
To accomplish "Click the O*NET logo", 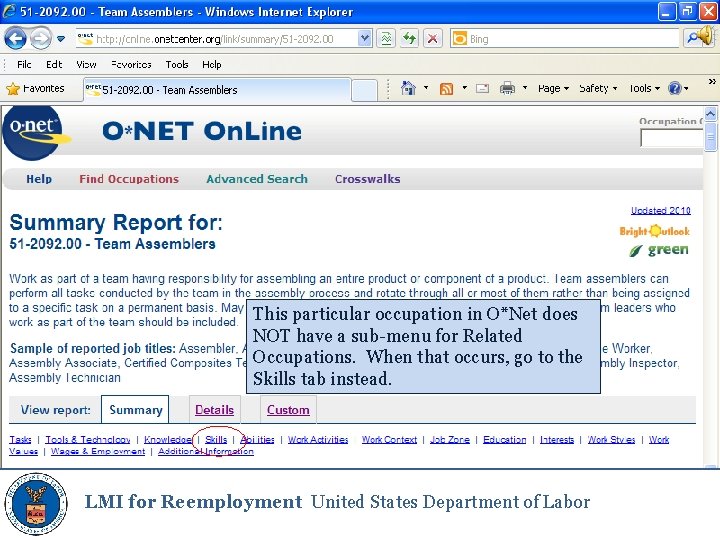I will (x=36, y=132).
